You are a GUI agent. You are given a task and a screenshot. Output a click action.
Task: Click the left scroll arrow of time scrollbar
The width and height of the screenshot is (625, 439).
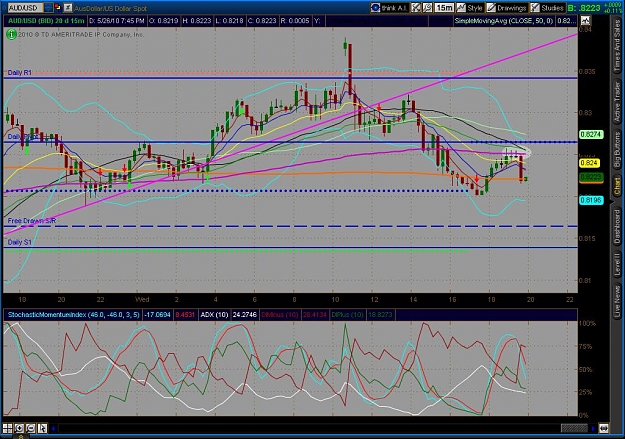(x=53, y=429)
